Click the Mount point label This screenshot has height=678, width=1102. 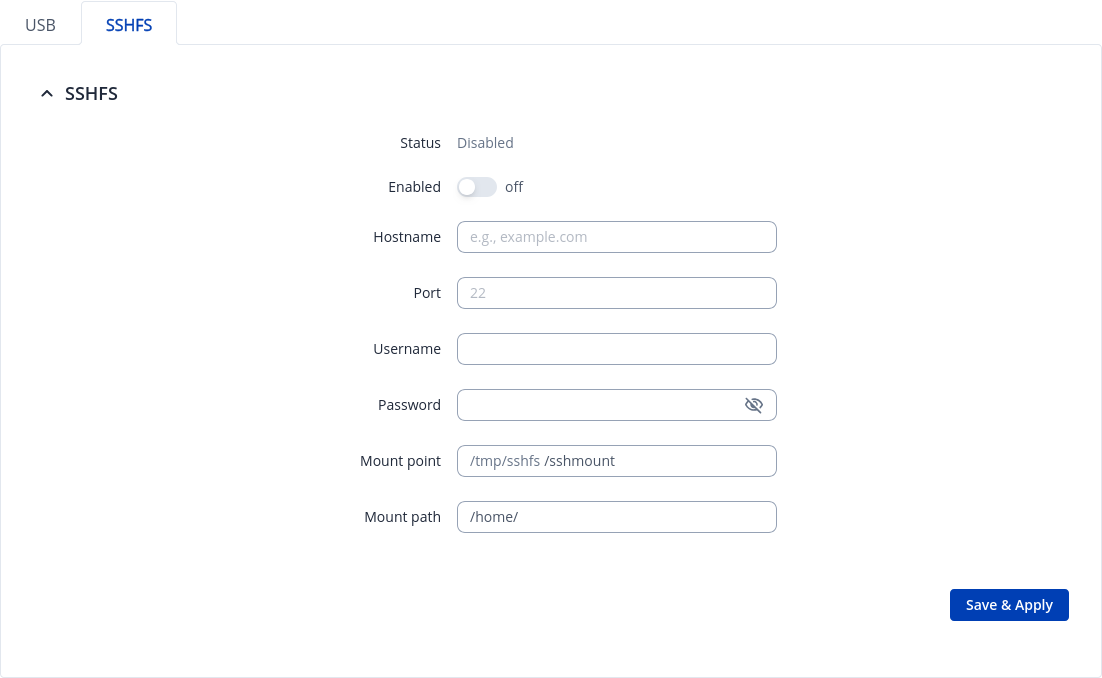coord(400,461)
